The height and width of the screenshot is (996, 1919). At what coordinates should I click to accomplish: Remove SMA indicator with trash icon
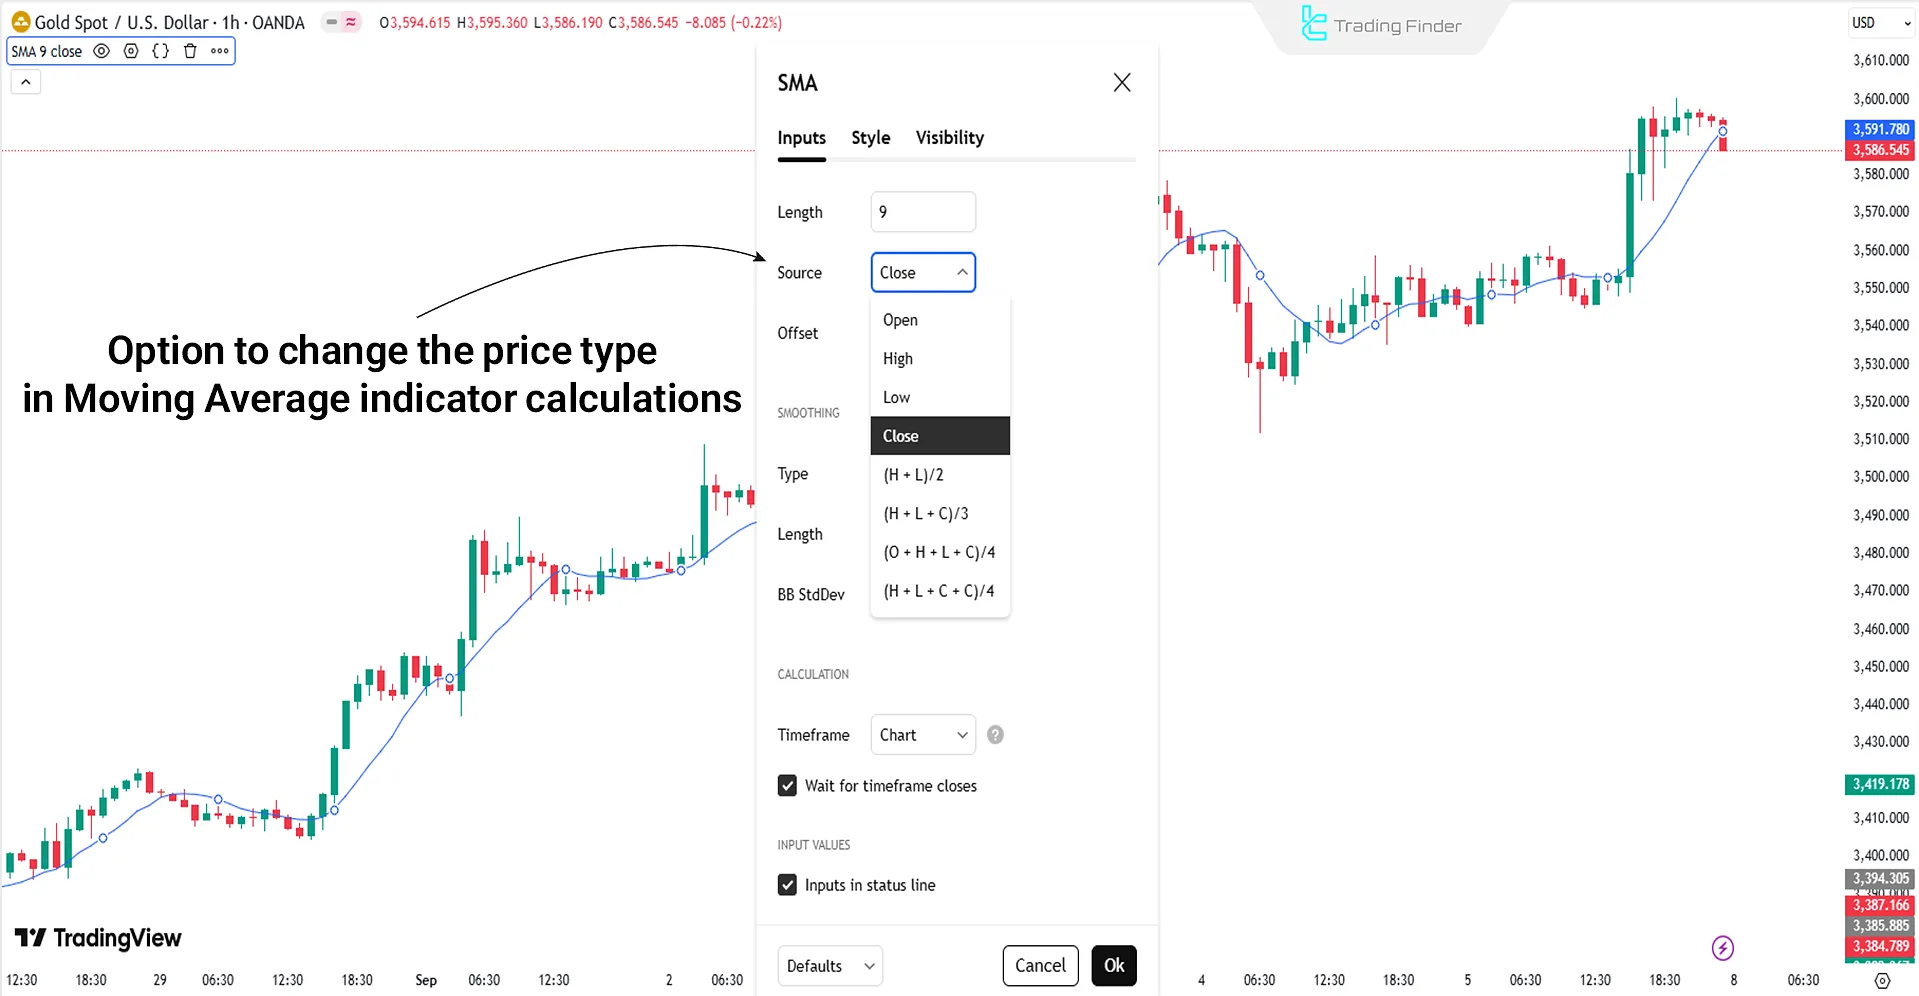[190, 51]
